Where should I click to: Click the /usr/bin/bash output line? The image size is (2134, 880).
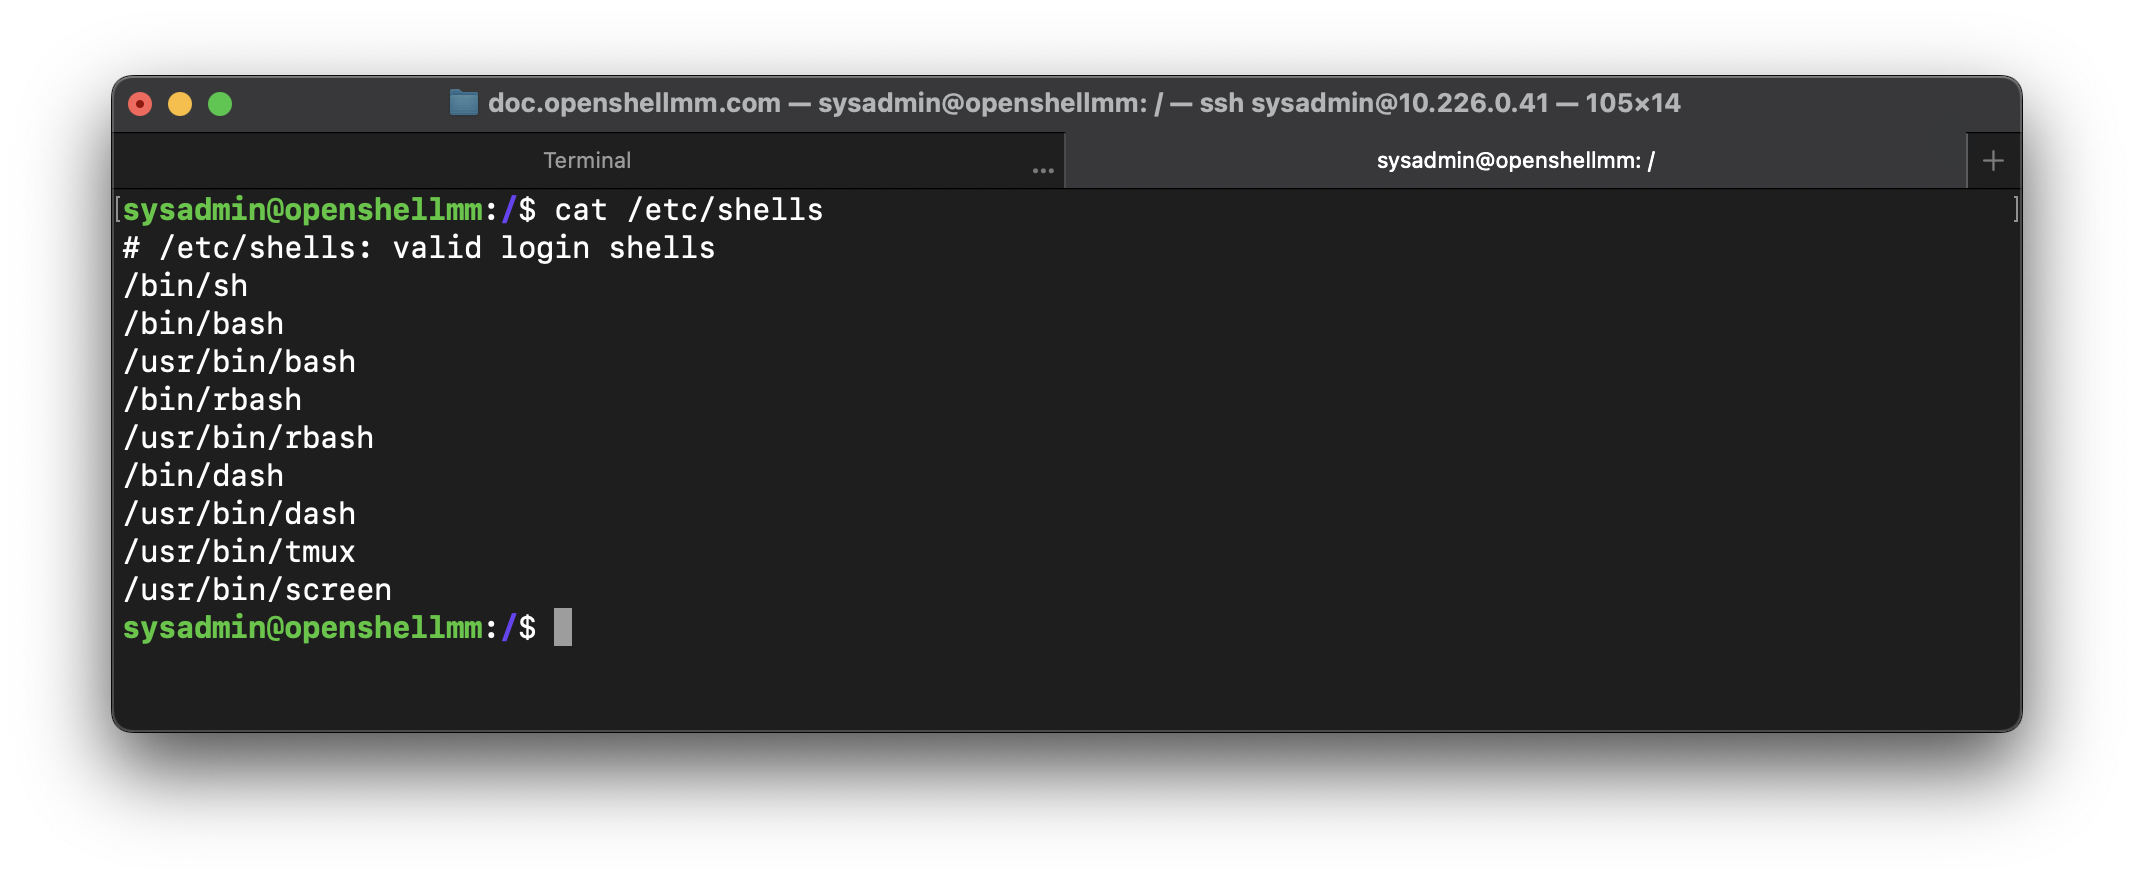pos(240,362)
